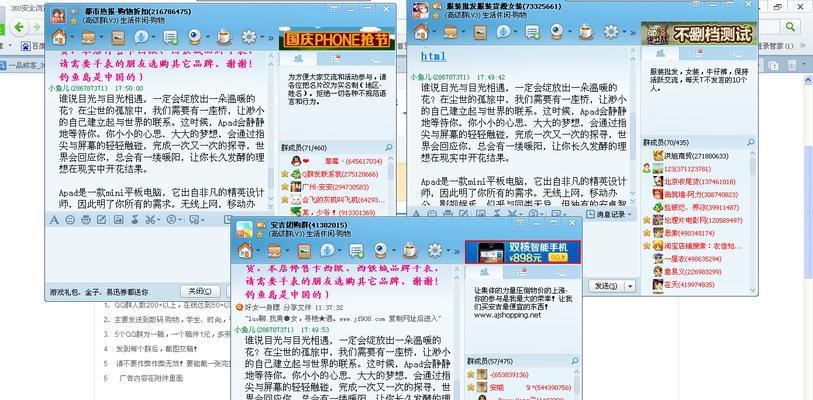The height and width of the screenshot is (400, 813).
Task: Expand file share dropdown arrow in 都市热报 window
Action: click(x=102, y=37)
